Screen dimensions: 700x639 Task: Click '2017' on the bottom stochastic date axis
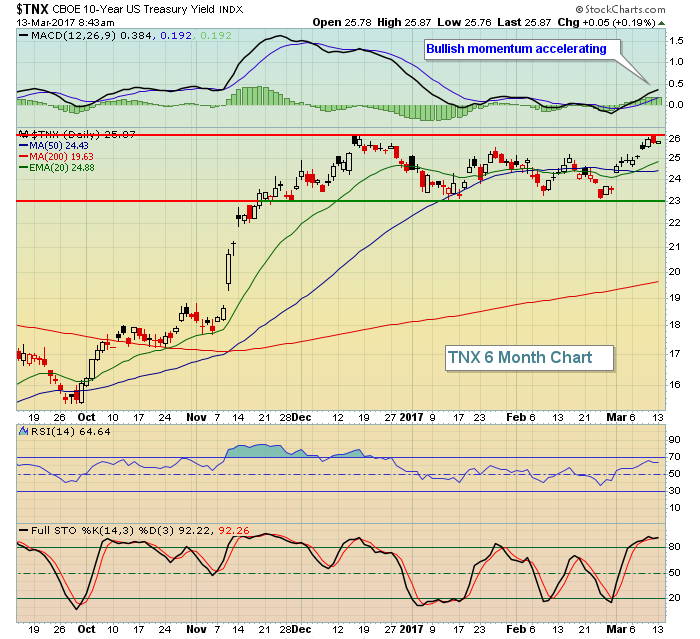coord(411,630)
